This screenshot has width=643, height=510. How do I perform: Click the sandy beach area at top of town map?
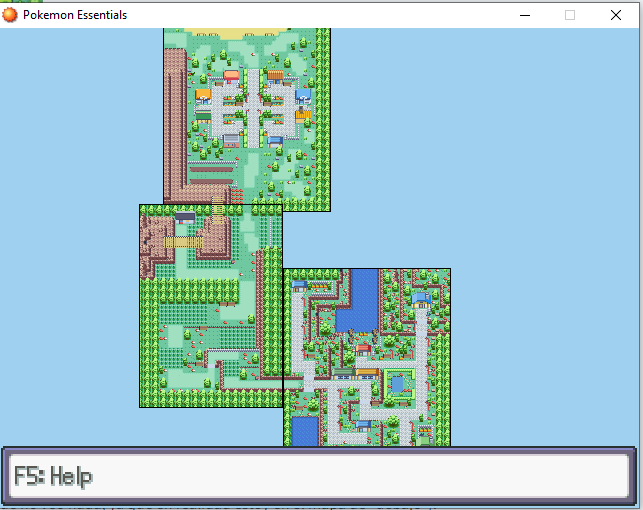[x=240, y=34]
